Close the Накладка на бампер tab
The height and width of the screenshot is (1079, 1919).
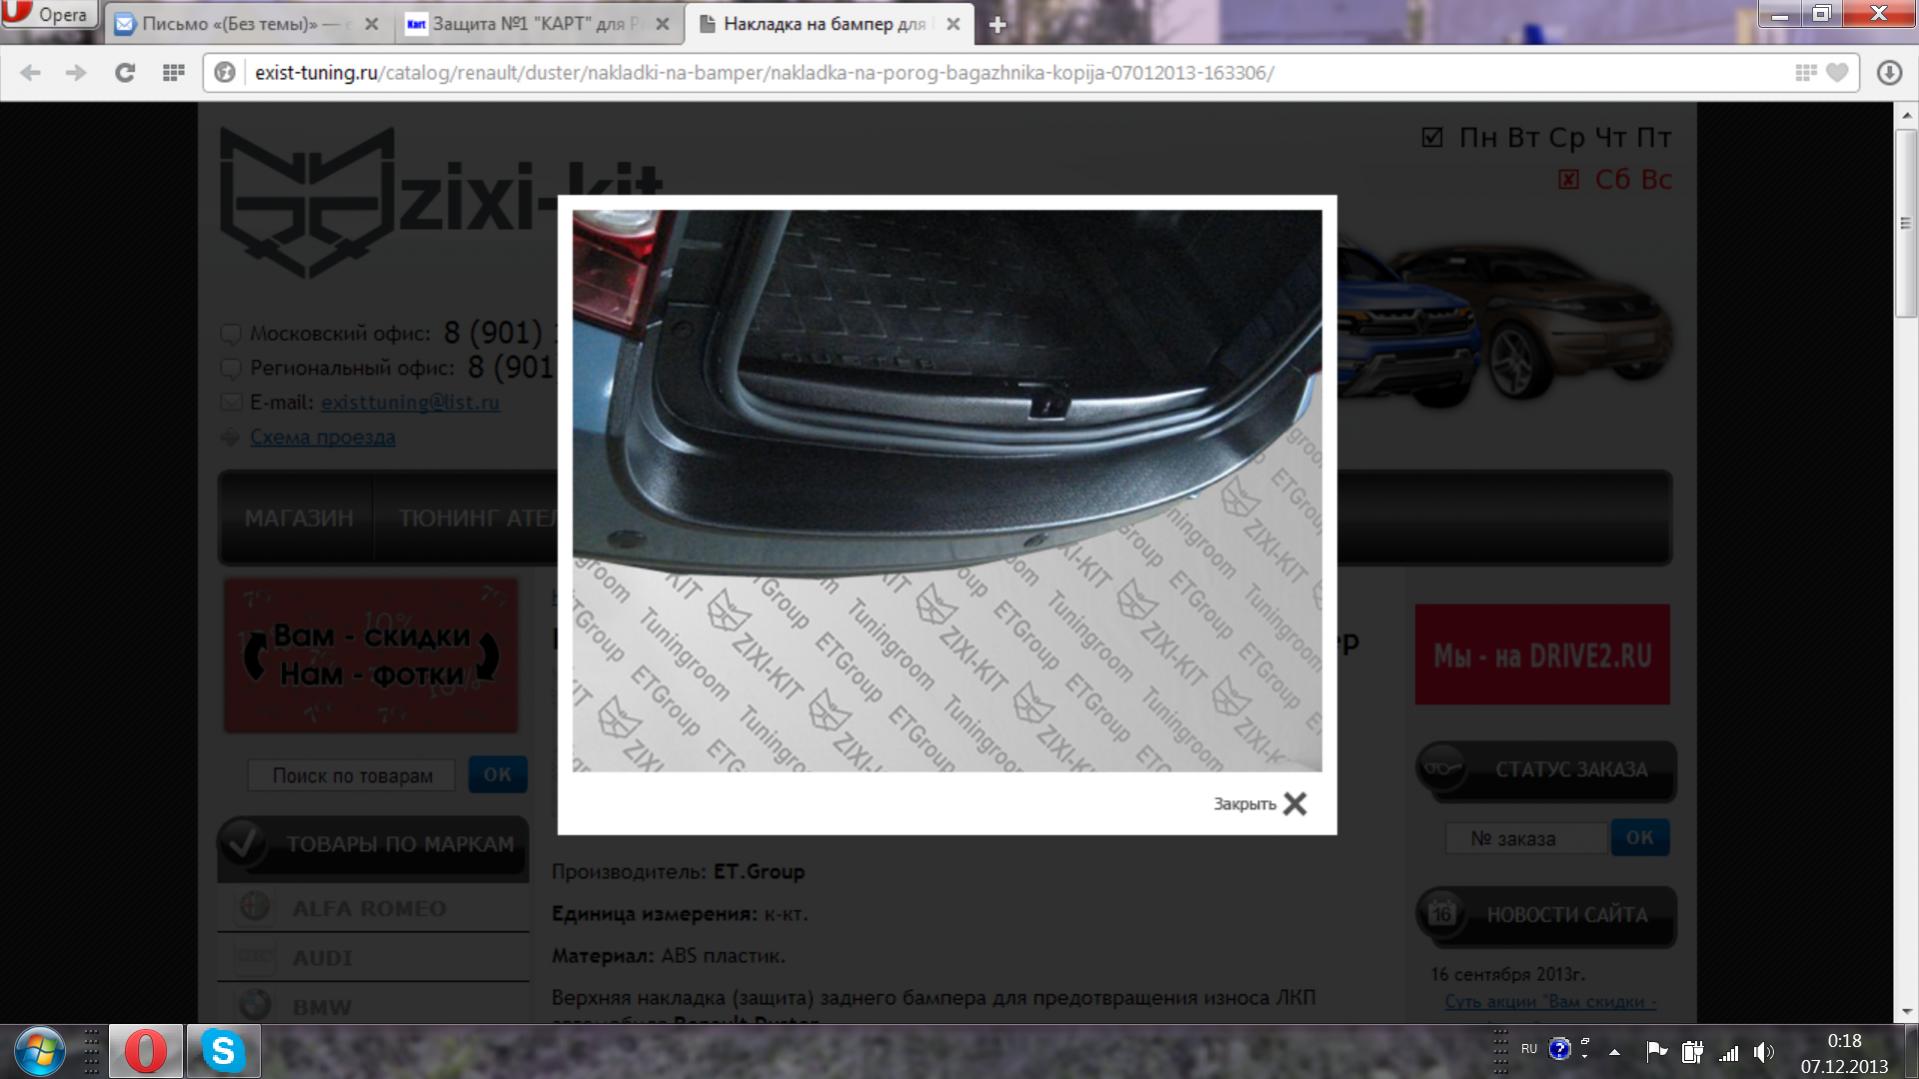[953, 24]
